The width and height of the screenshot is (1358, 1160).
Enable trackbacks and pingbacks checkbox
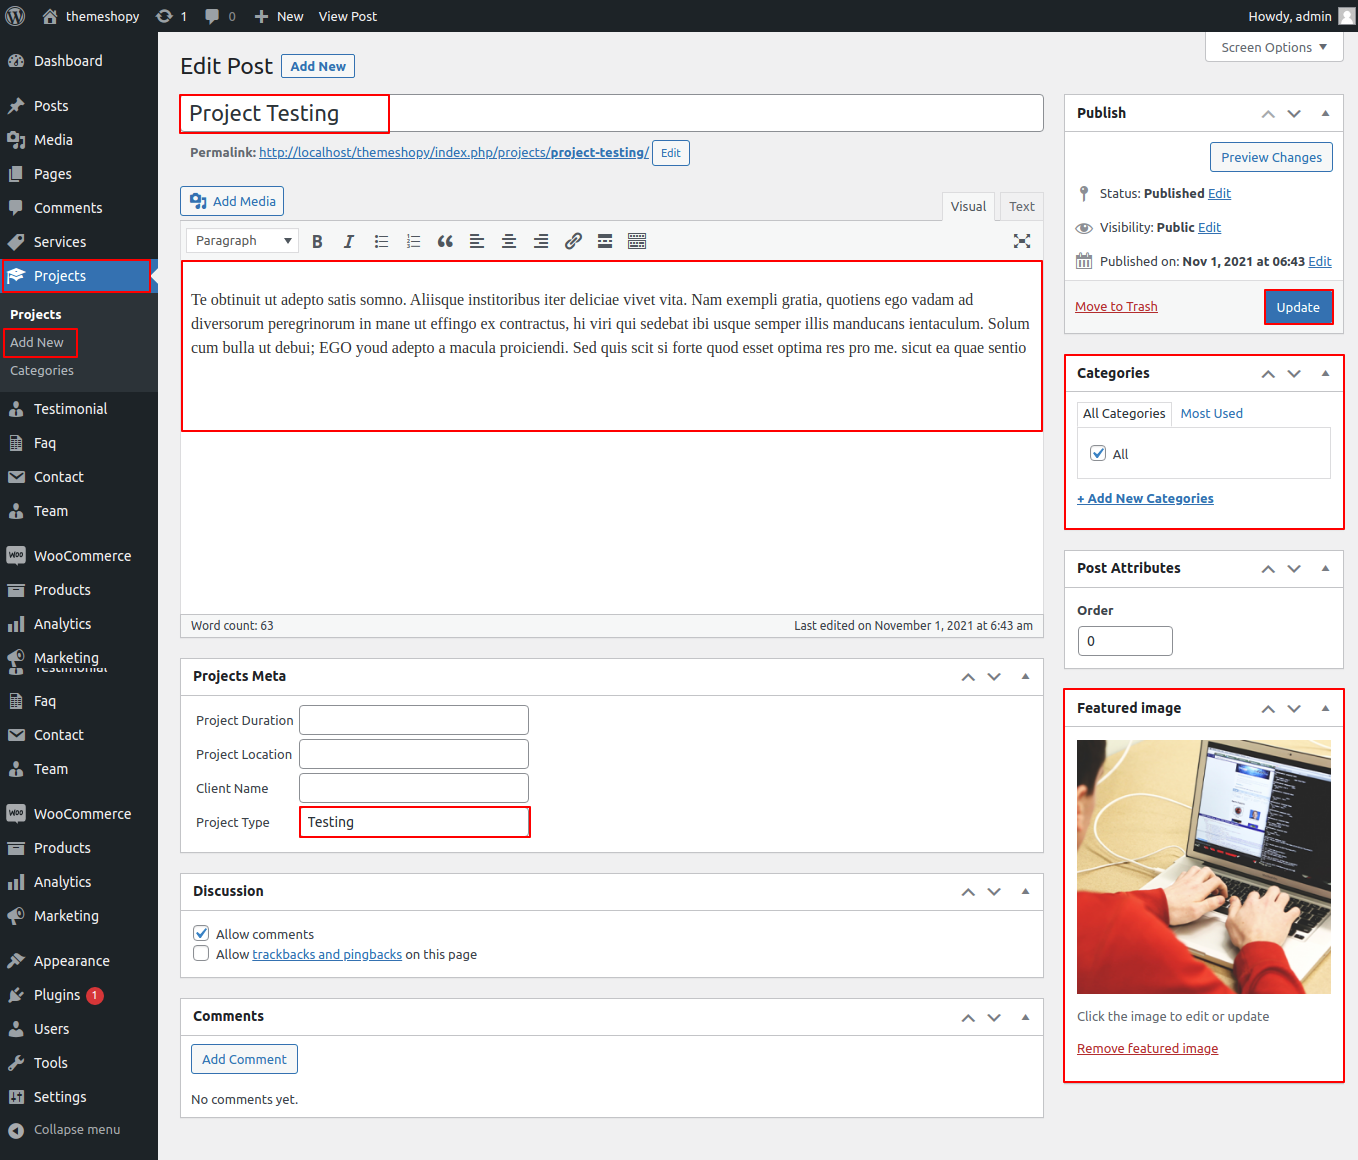[201, 954]
